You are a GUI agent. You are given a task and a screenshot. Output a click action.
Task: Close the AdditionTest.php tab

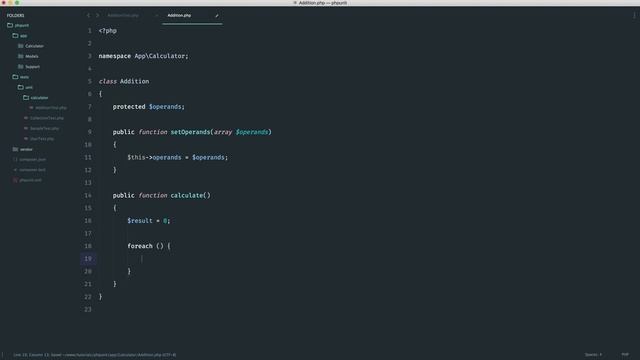157,16
